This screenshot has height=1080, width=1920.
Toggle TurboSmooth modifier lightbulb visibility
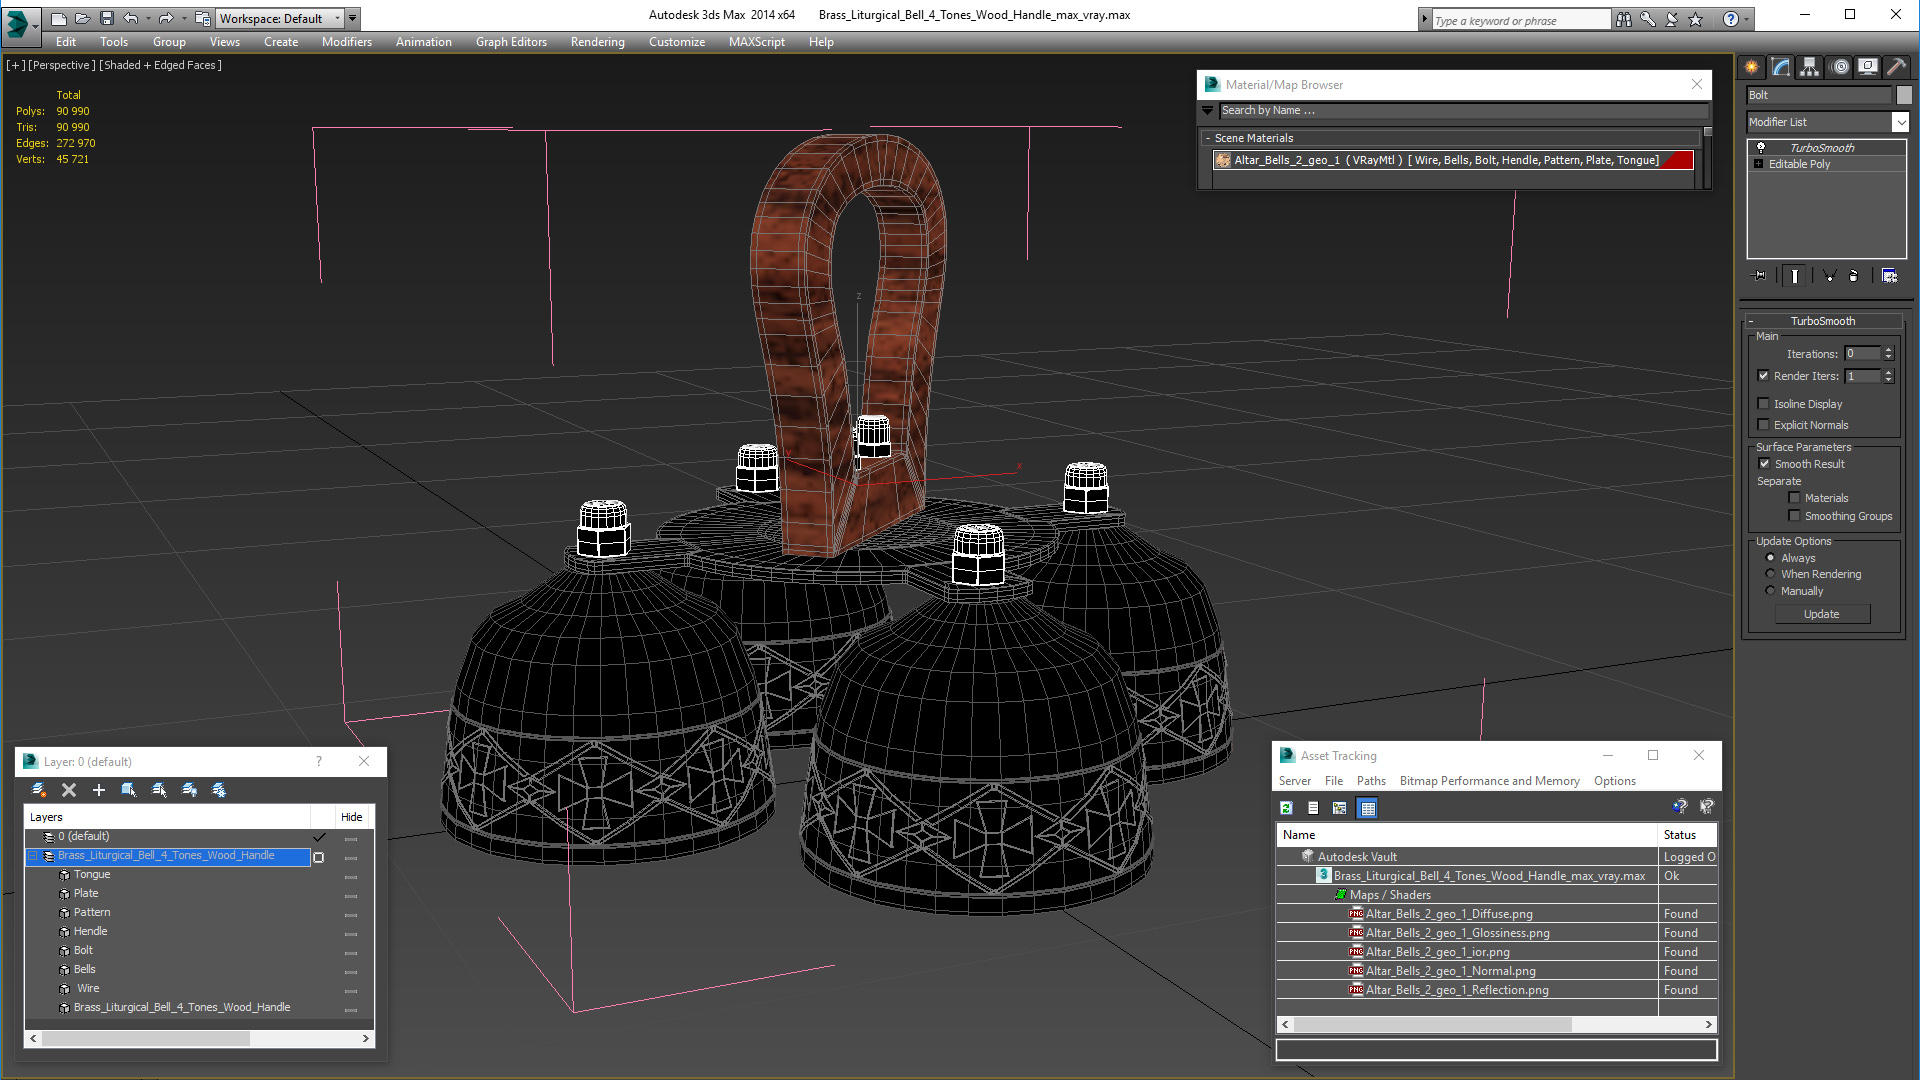coord(1761,147)
